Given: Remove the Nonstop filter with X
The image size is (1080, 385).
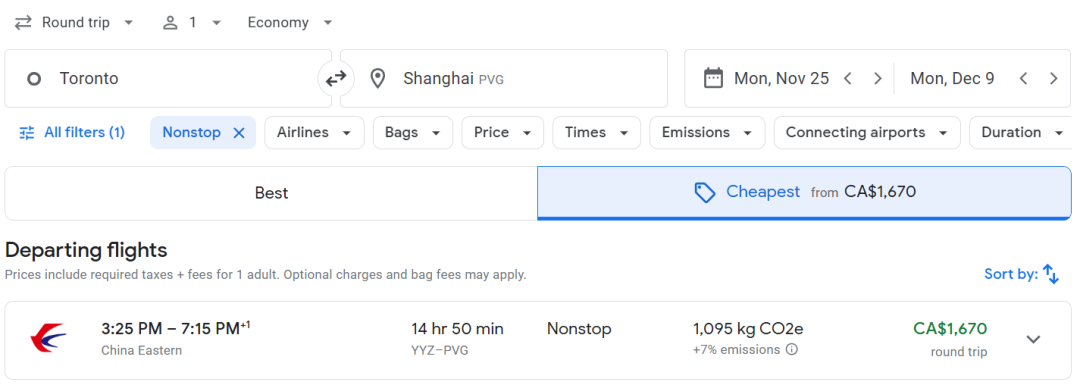Looking at the screenshot, I should 239,133.
